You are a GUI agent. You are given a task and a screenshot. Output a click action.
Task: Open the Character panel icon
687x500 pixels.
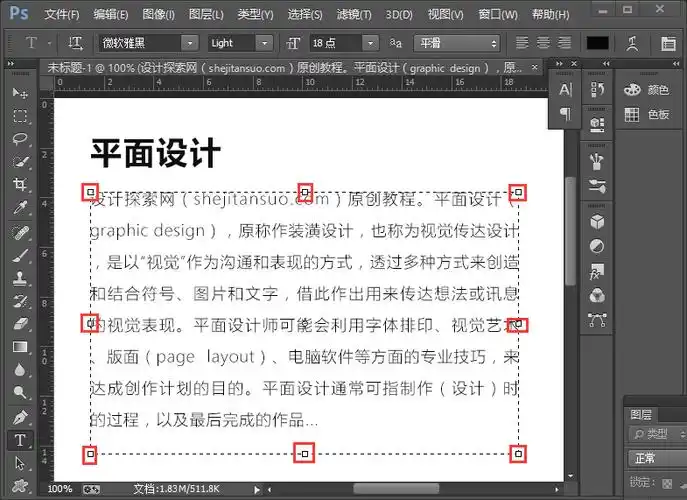[565, 90]
